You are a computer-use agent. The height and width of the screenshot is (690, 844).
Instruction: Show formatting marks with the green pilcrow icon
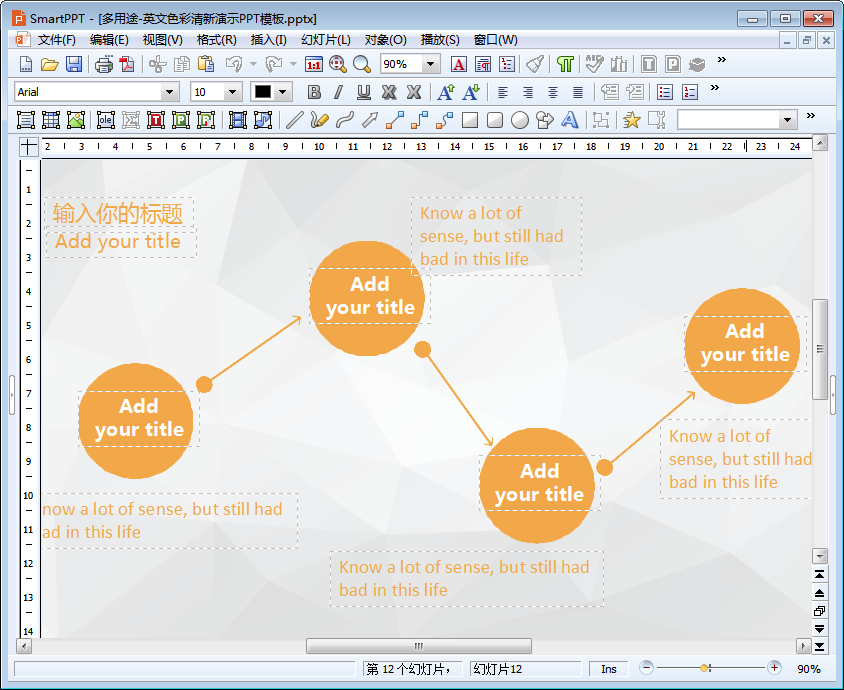(565, 65)
